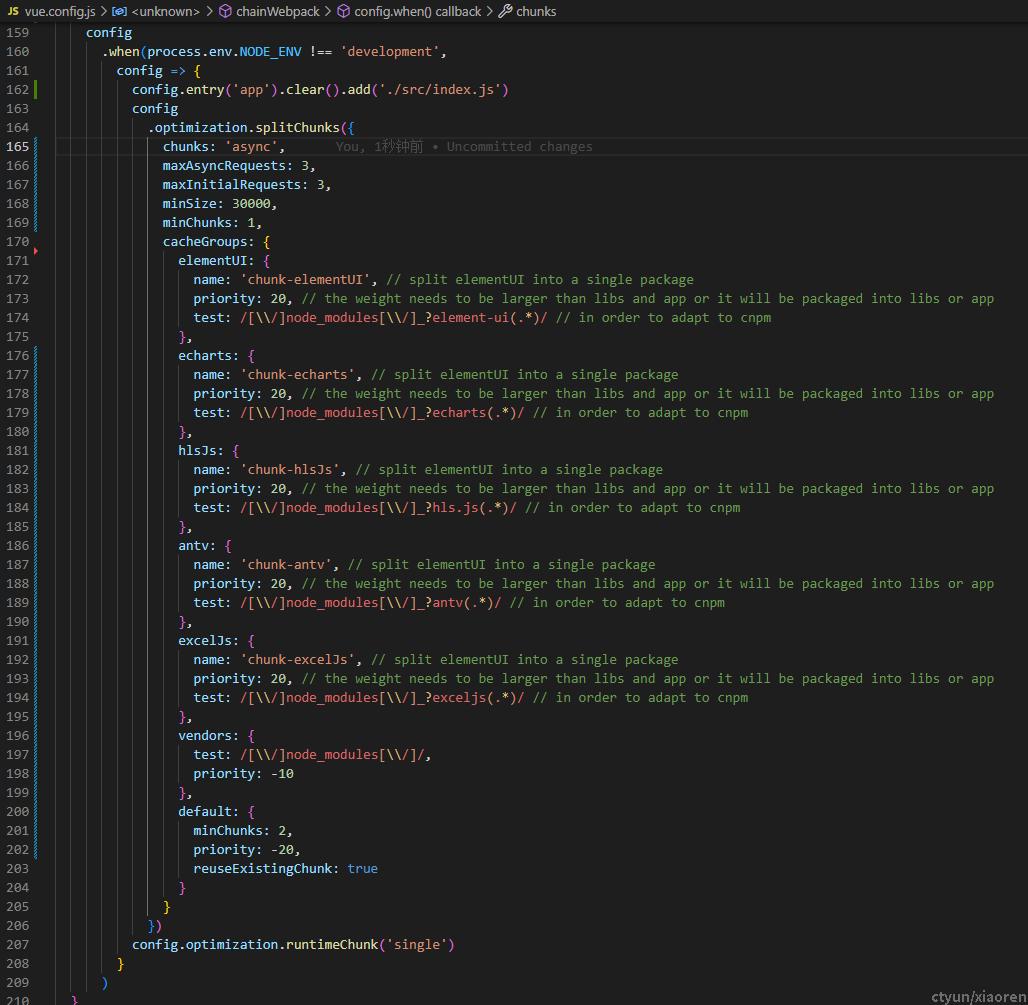The image size is (1028, 1005).
Task: Click the opening brace after cacheGroups
Action: (x=266, y=241)
